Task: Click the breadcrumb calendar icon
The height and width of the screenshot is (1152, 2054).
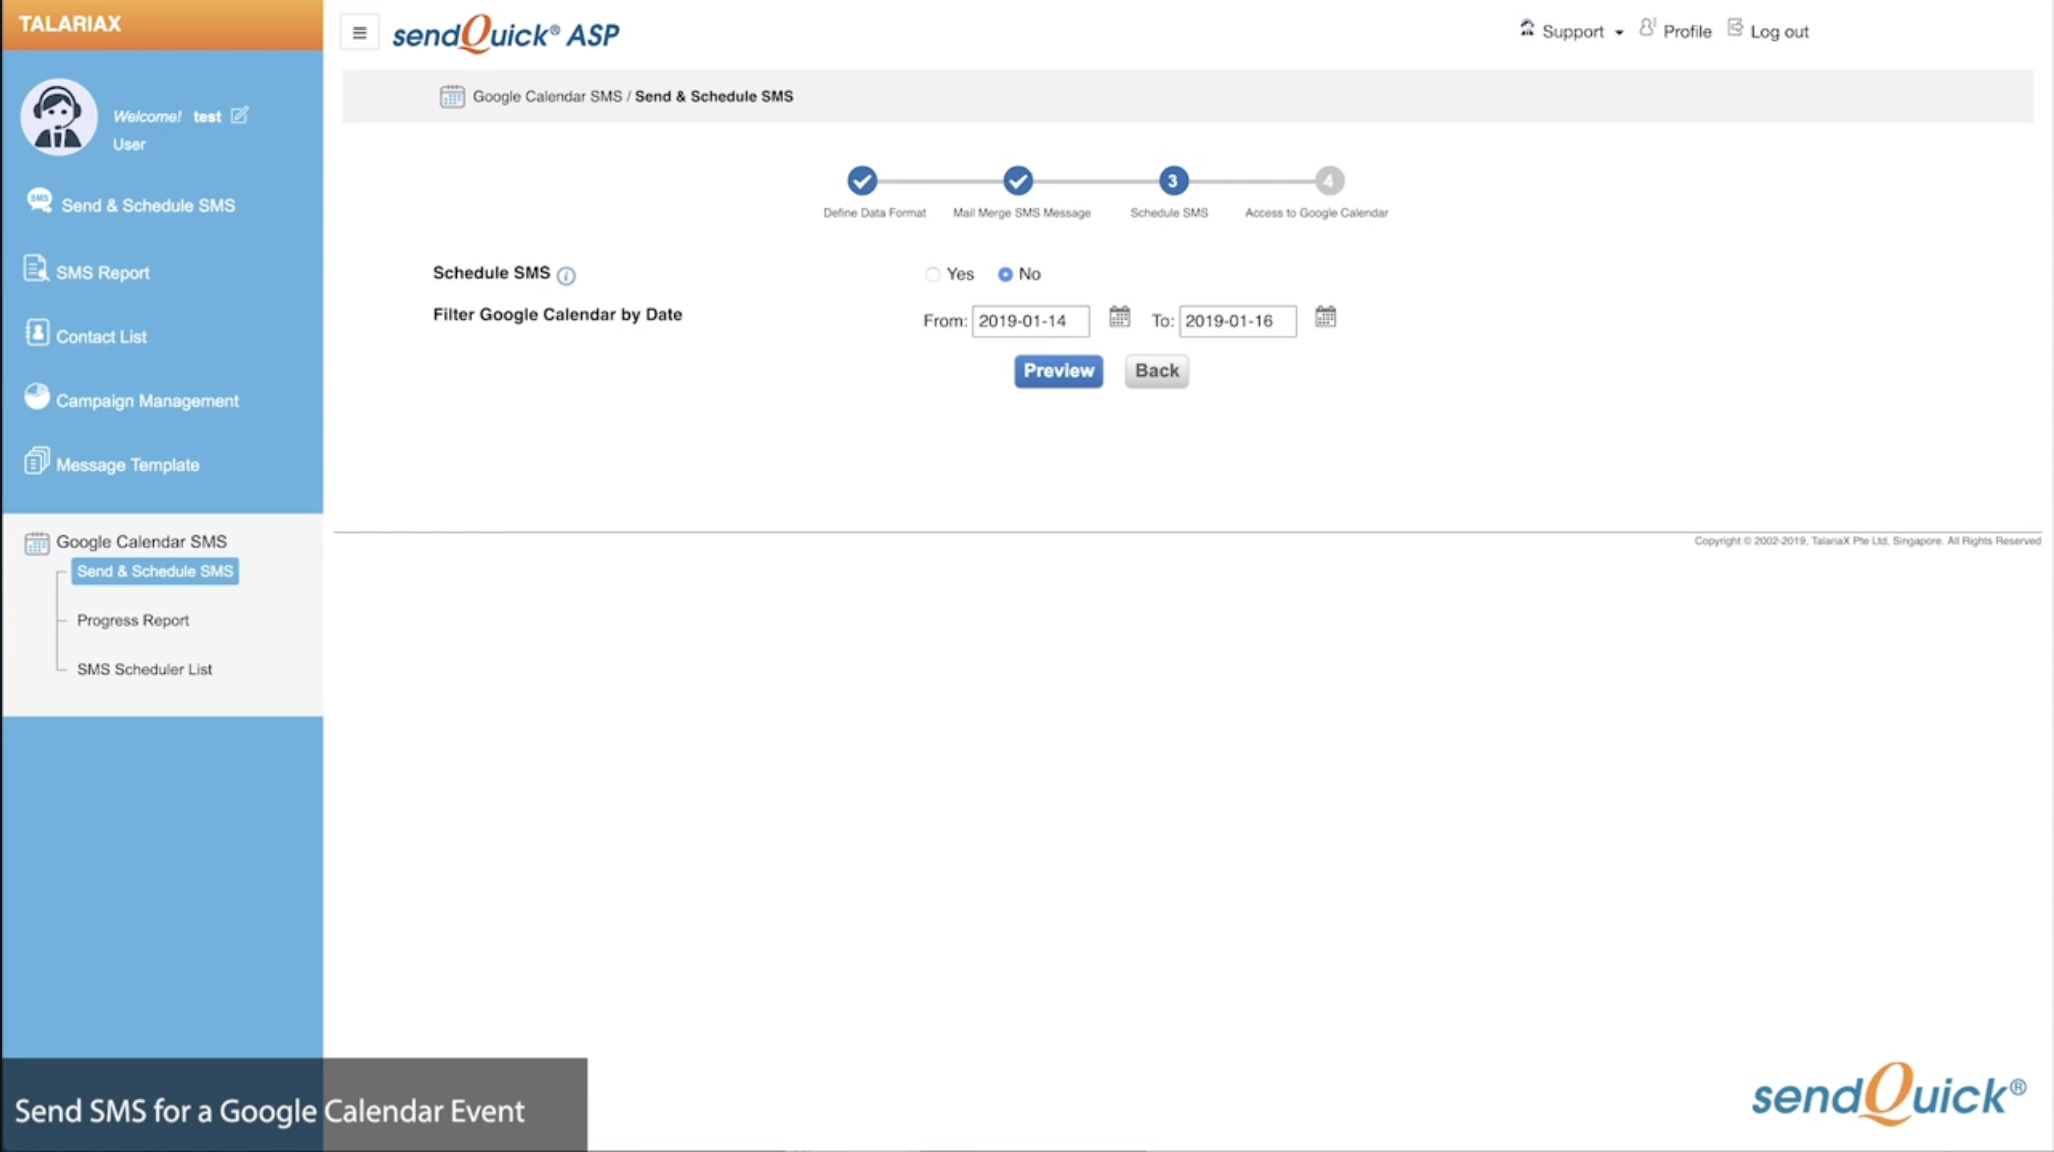Action: (452, 96)
